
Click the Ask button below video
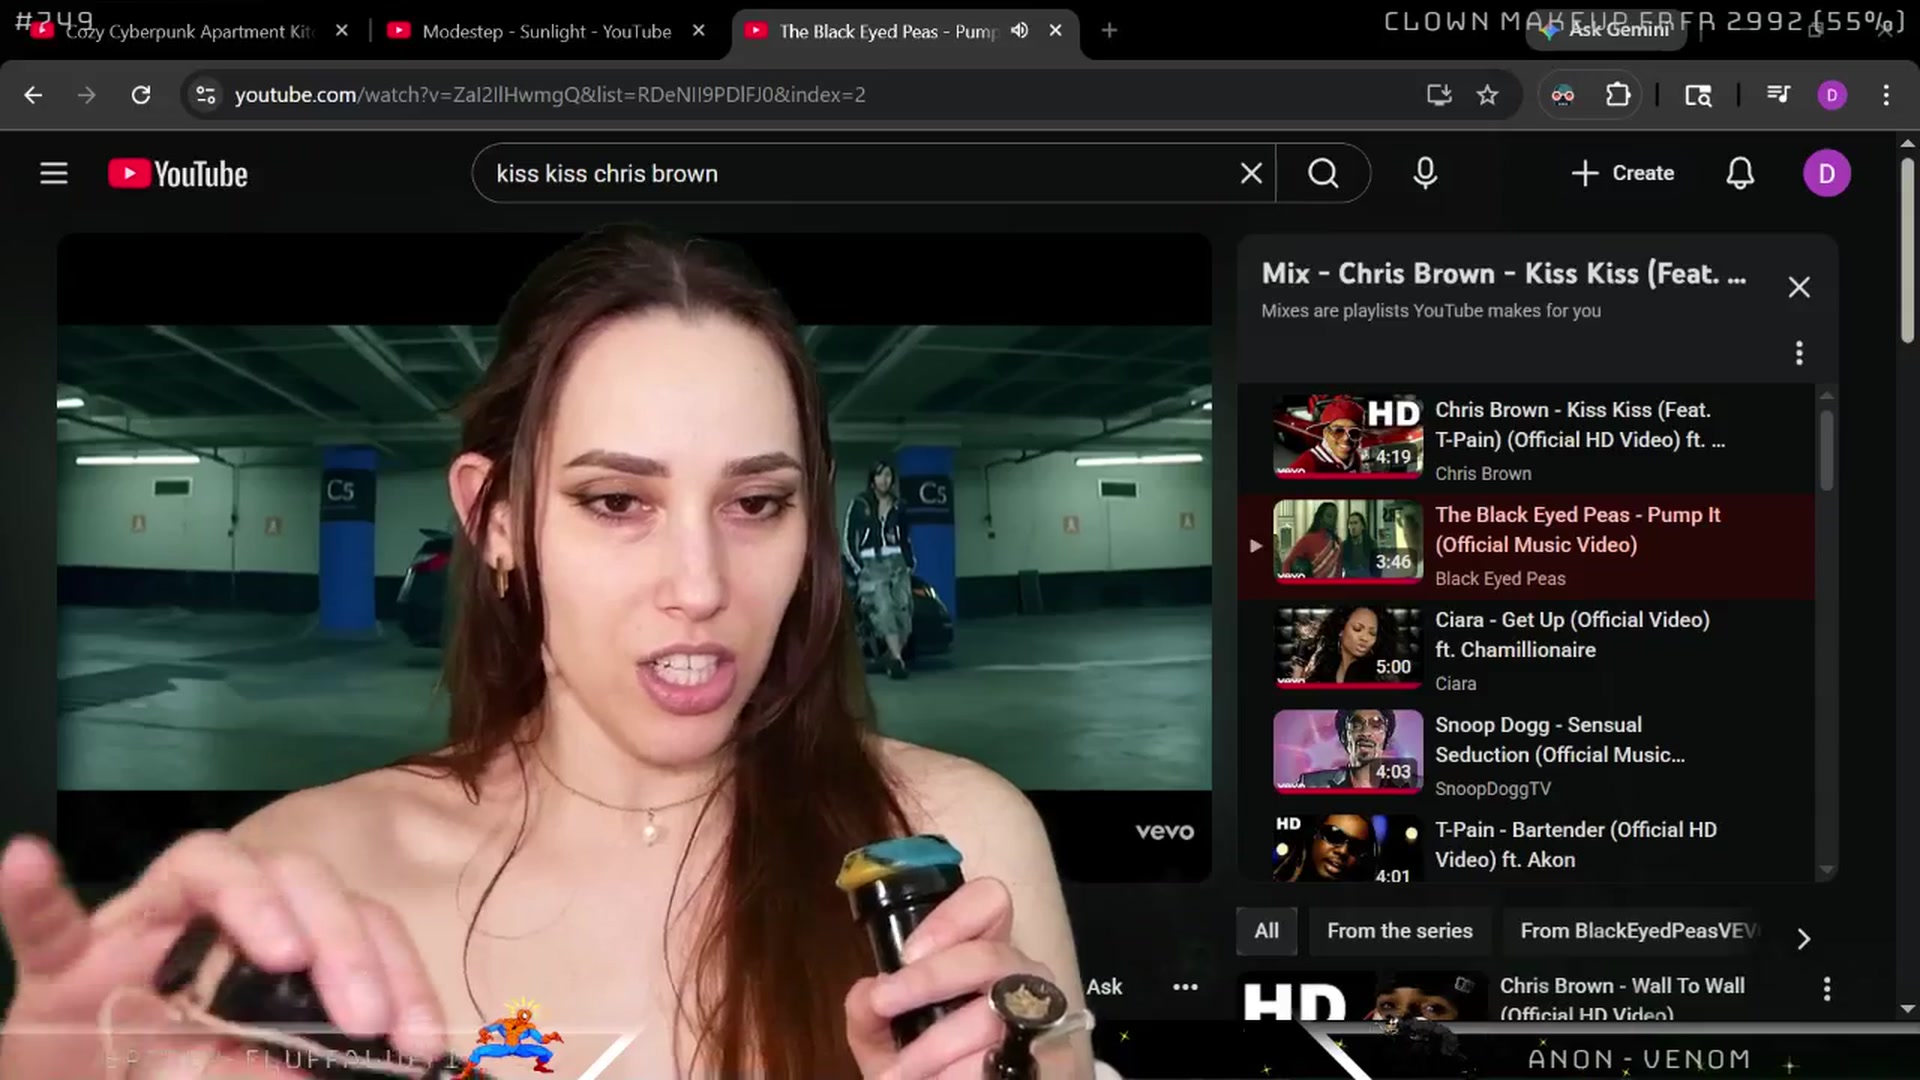1104,987
